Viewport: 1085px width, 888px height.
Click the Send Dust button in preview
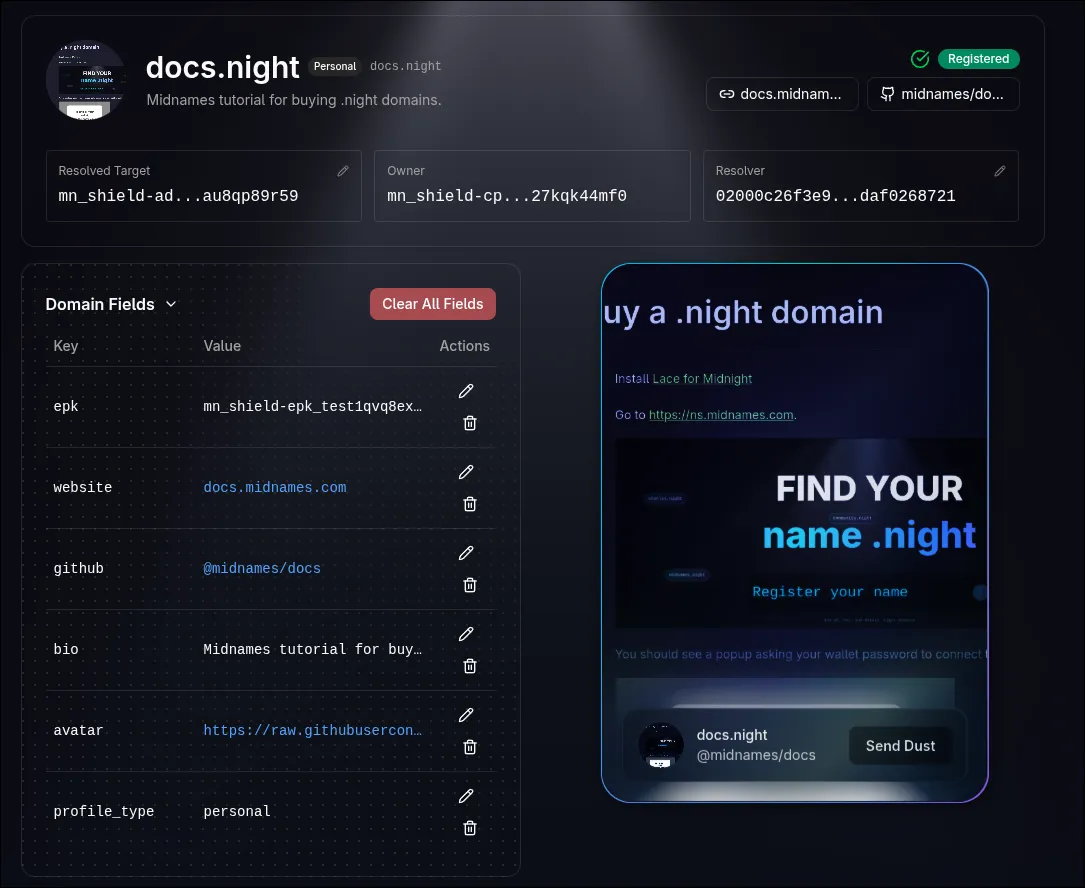coord(899,745)
